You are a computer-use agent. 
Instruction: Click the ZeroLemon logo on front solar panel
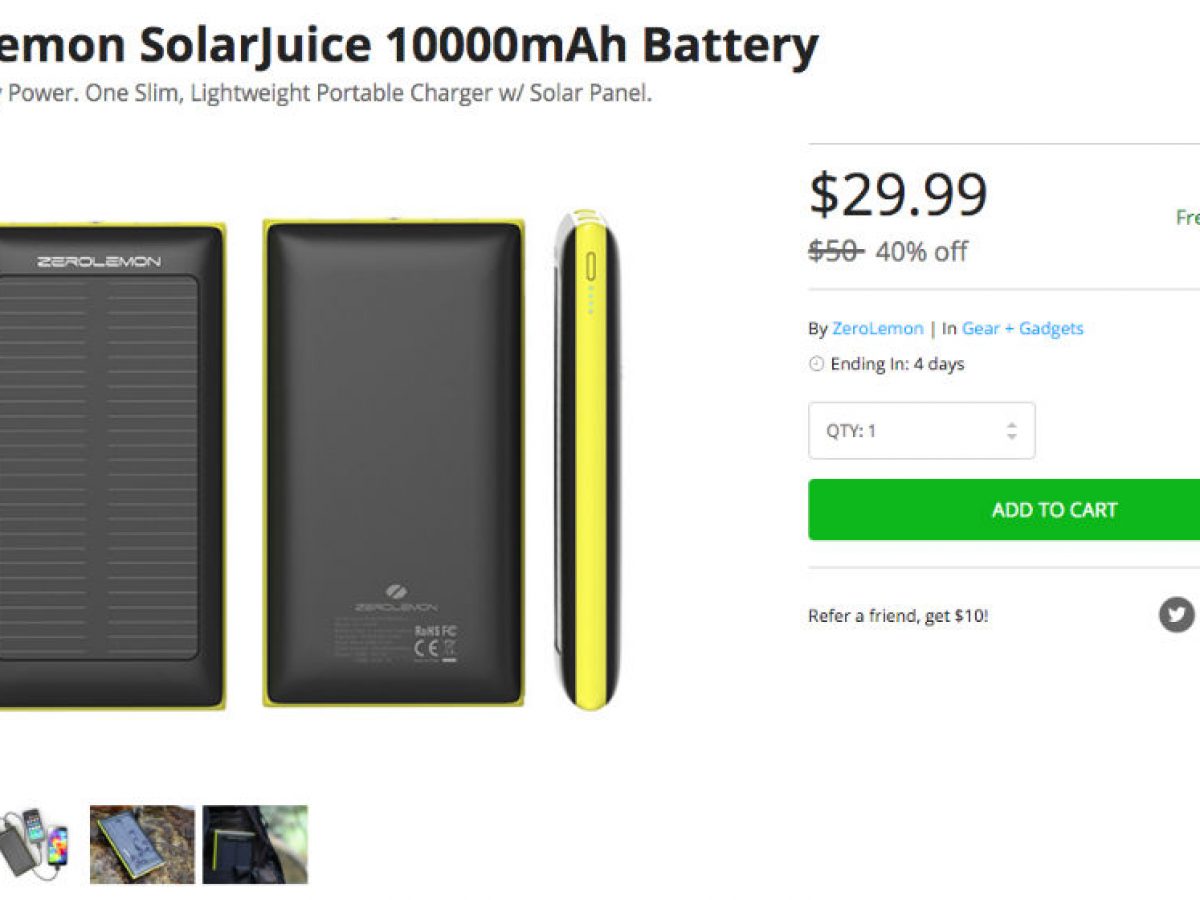(x=99, y=261)
